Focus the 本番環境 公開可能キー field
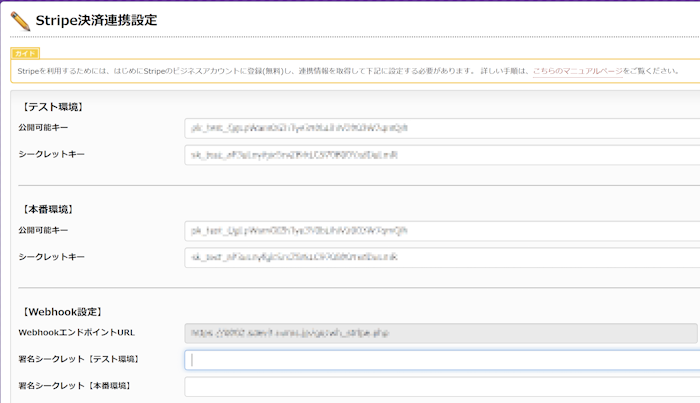This screenshot has height=403, width=700. pos(442,231)
